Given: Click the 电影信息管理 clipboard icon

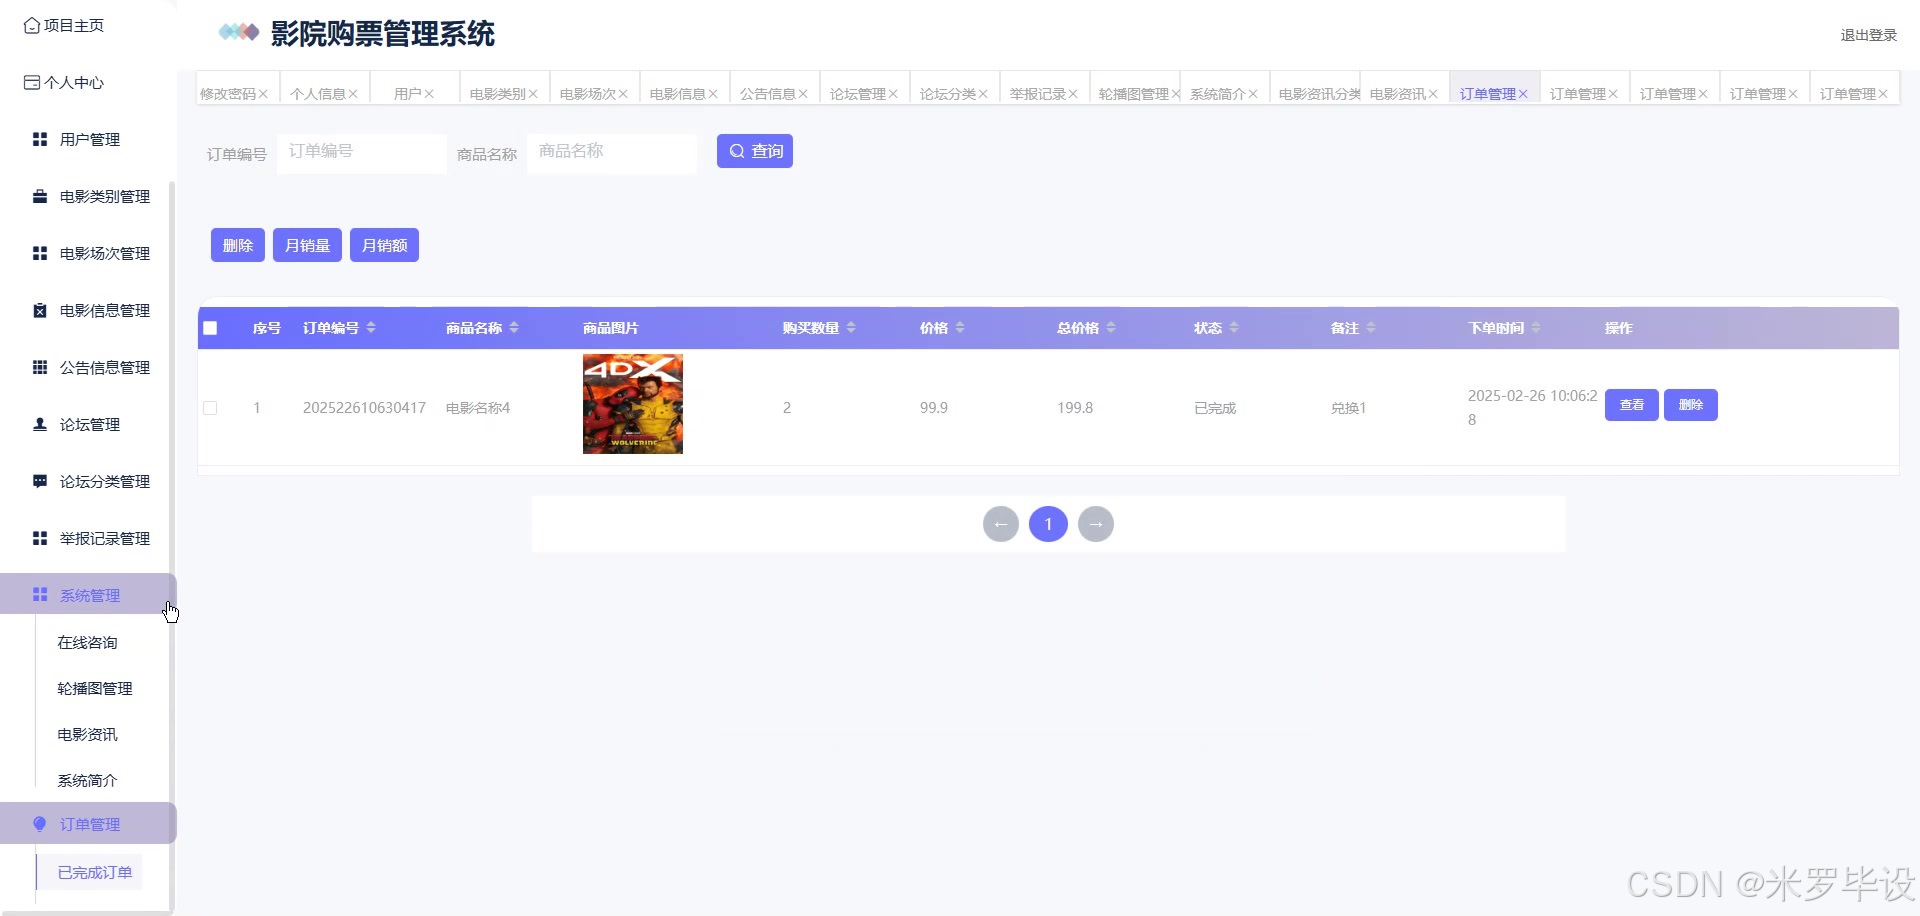Looking at the screenshot, I should [40, 310].
